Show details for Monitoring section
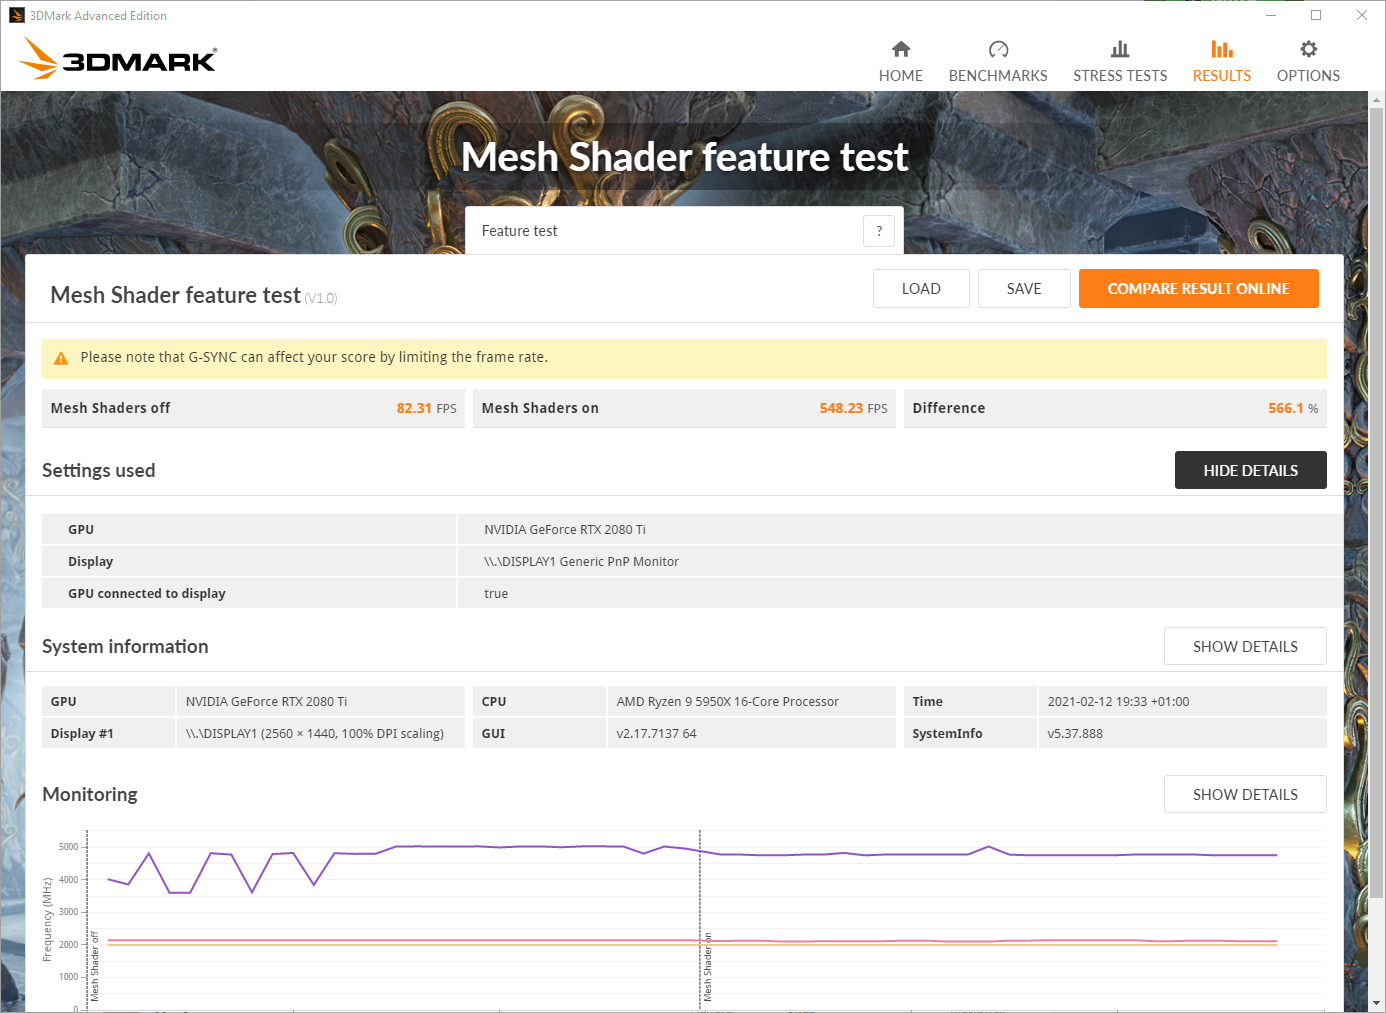 1245,794
